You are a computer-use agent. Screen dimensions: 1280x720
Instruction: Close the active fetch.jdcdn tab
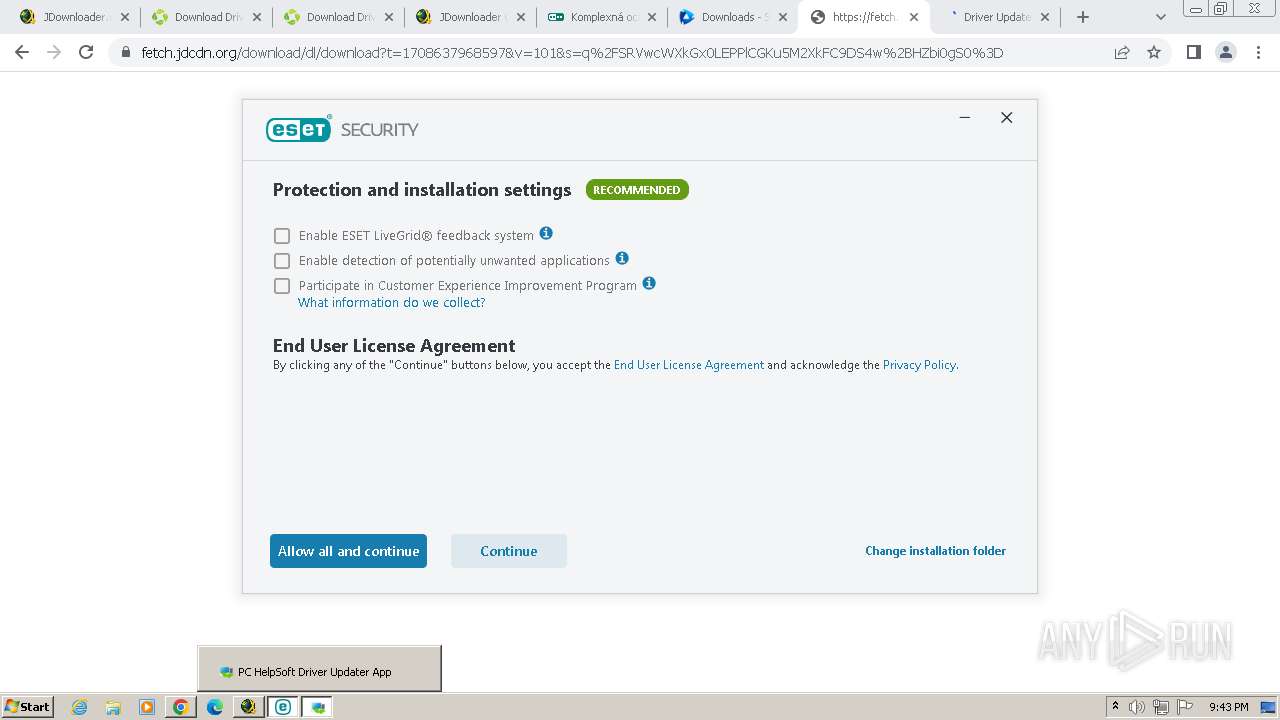pos(914,17)
